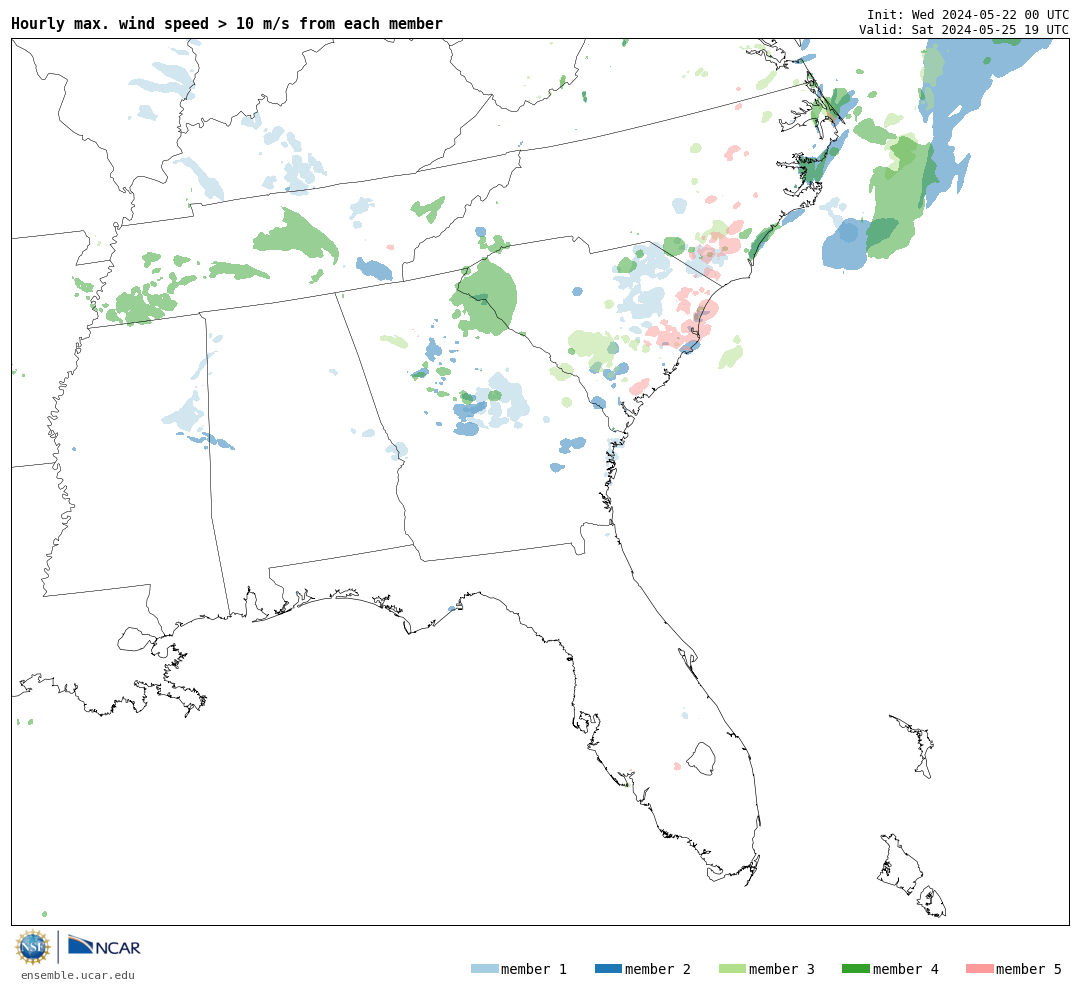
Task: Click the member 1 light blue swatch
Action: (484, 969)
